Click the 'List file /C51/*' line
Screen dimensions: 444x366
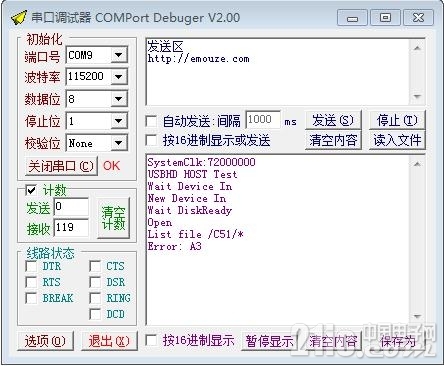[x=196, y=234]
